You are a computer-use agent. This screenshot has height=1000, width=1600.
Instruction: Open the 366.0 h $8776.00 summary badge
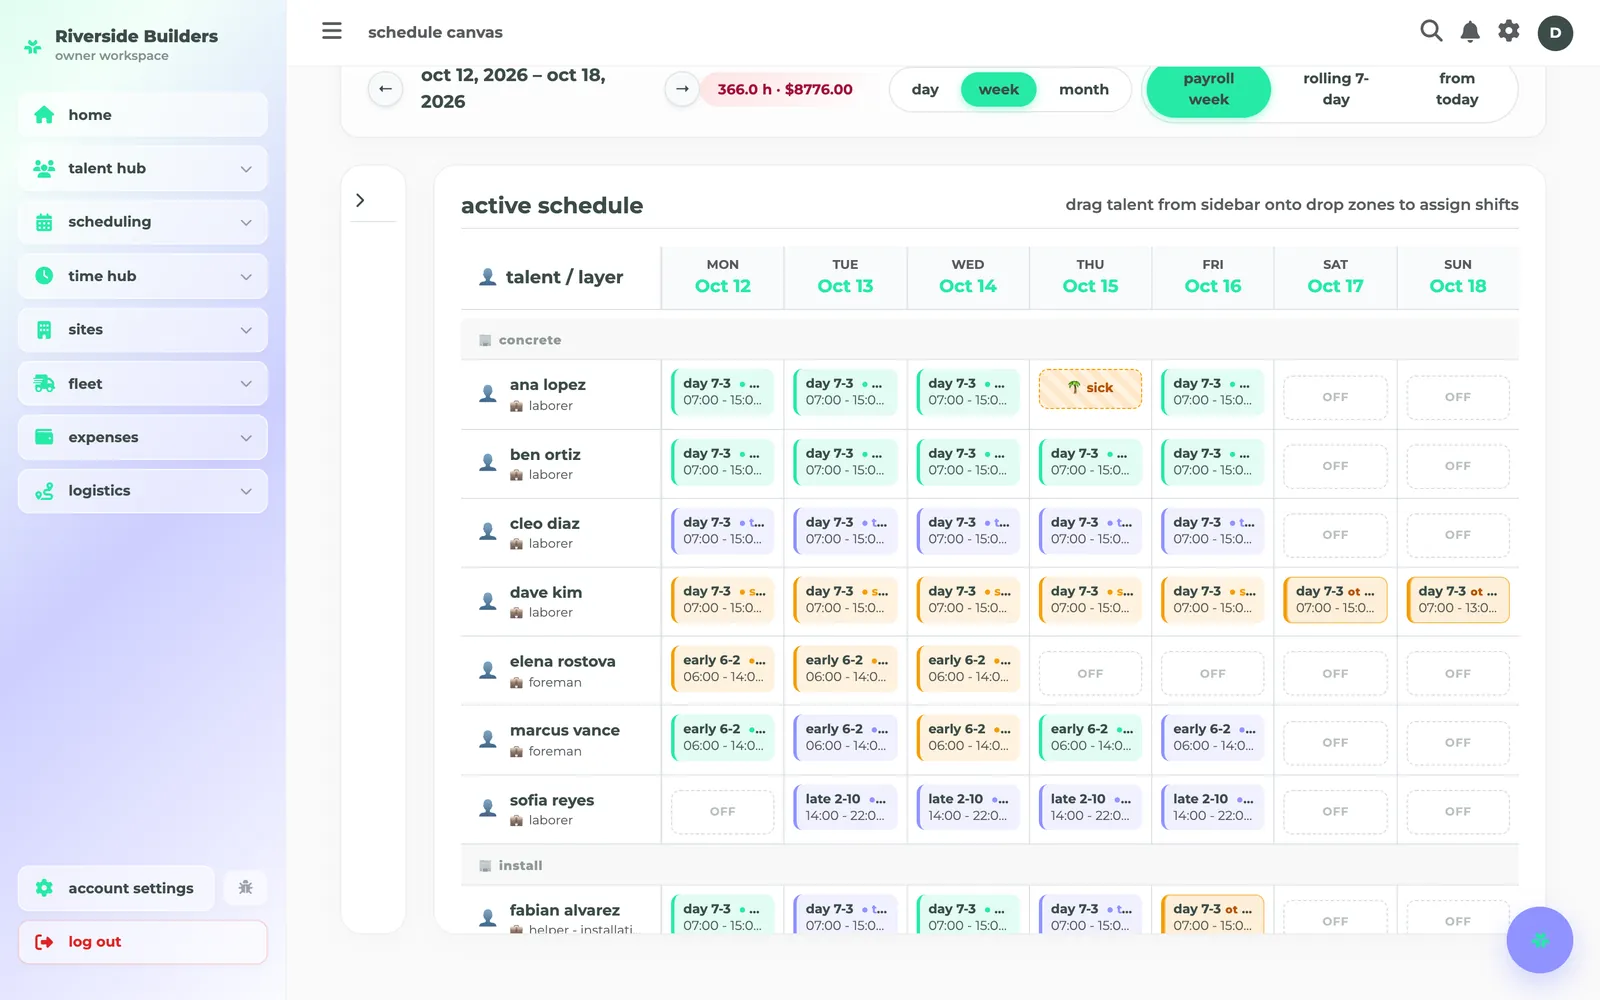tap(785, 89)
